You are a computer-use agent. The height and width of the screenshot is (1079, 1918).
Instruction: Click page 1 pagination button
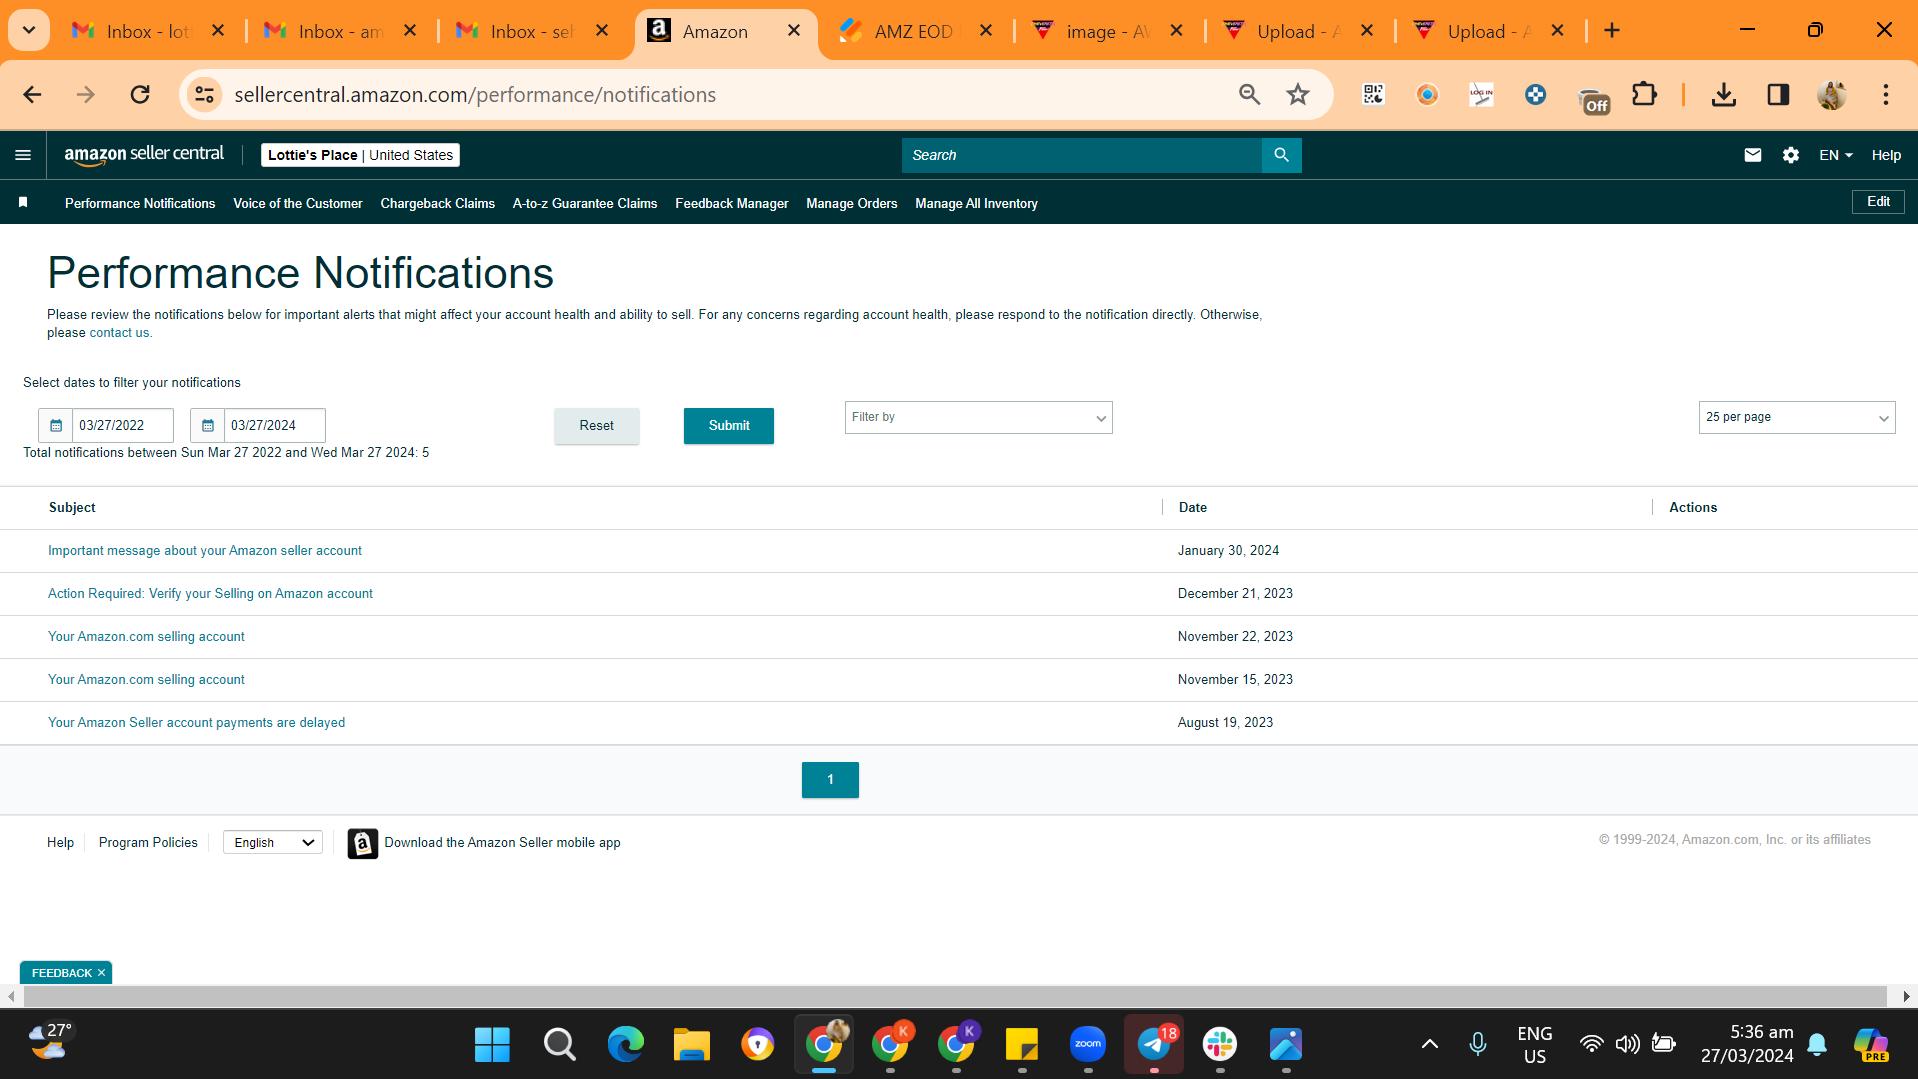pos(830,780)
